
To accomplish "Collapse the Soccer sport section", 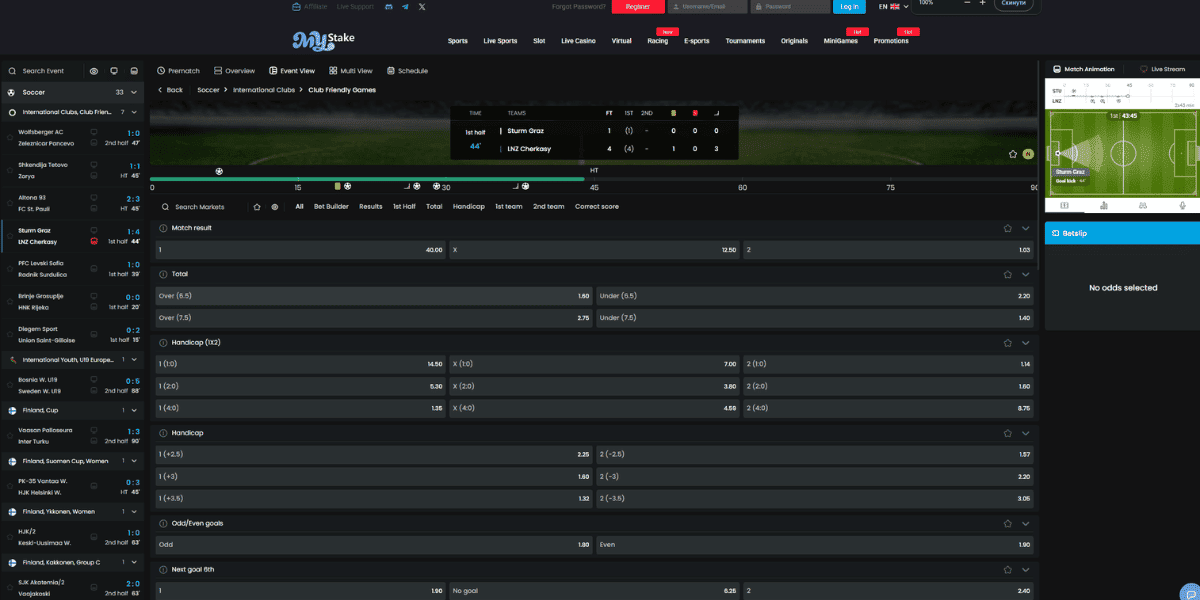I will tap(135, 92).
